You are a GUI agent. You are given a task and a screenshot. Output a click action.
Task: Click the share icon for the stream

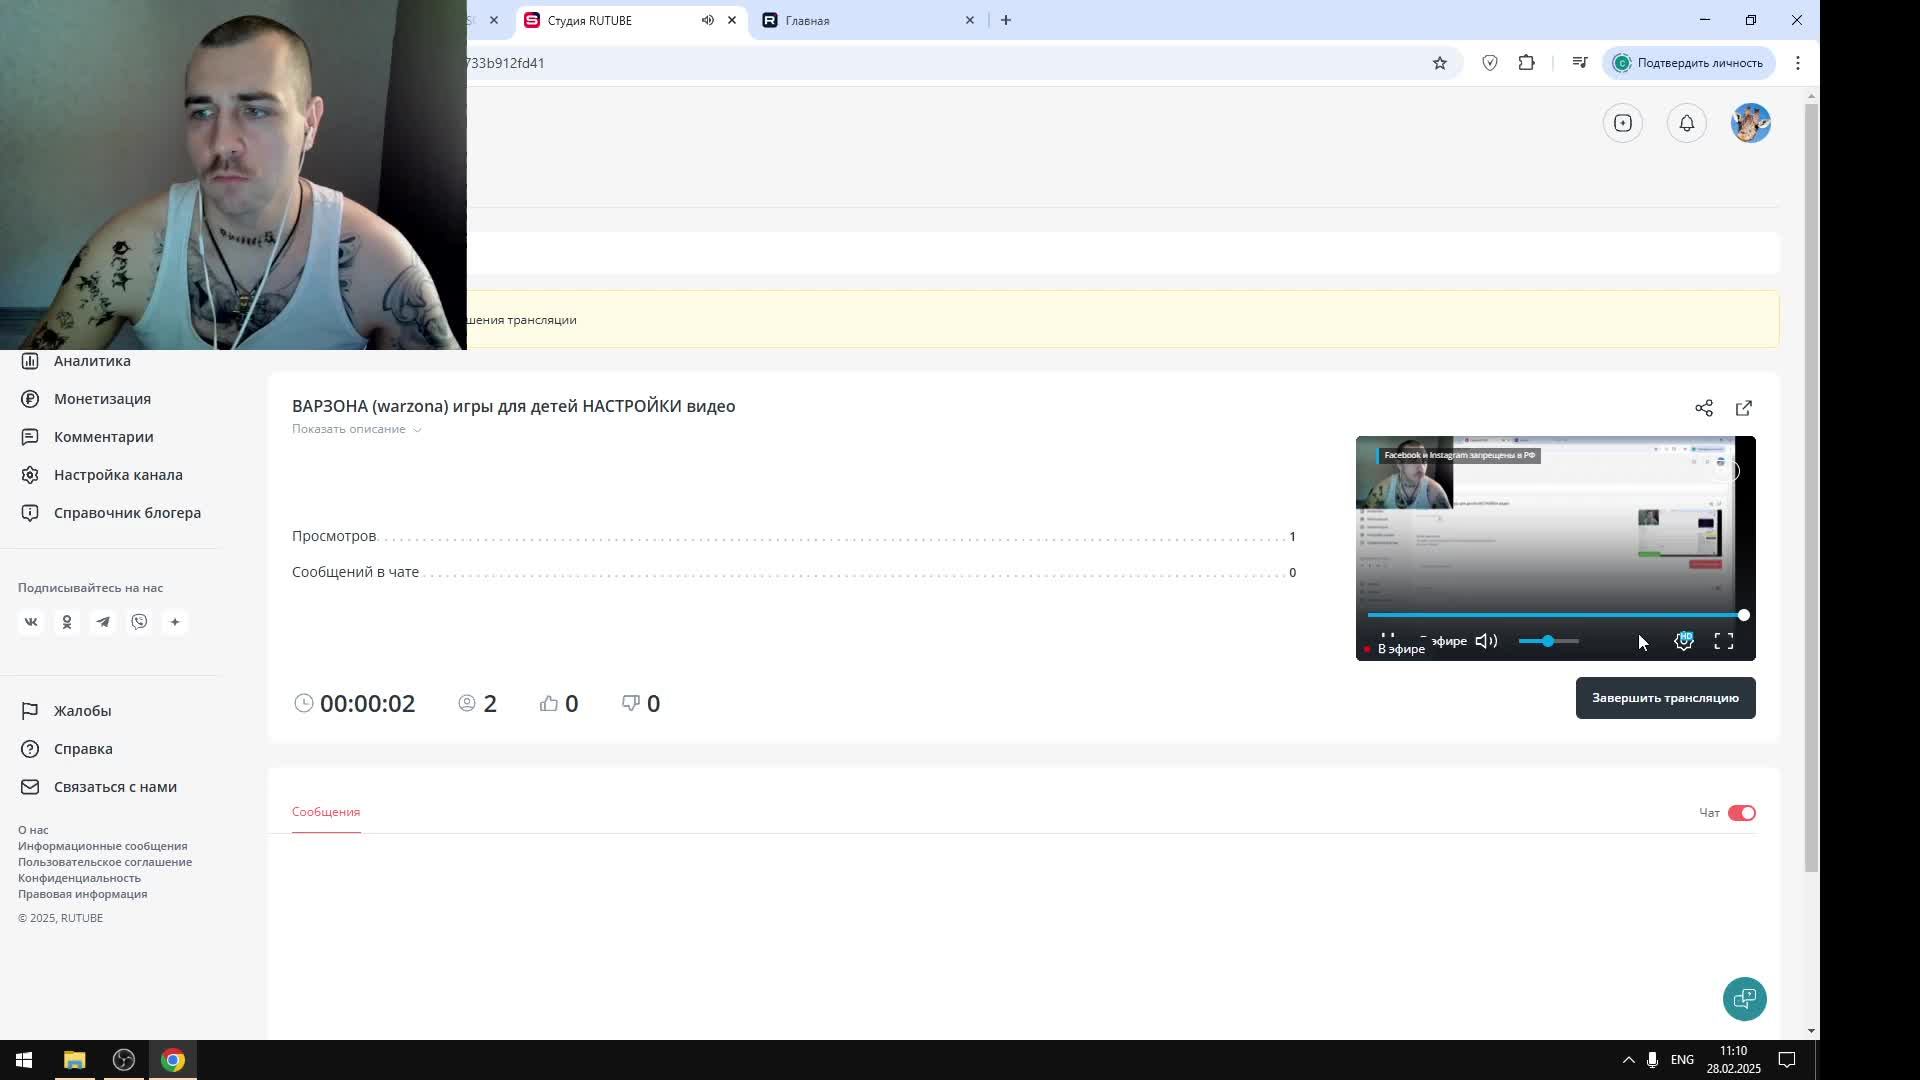pos(1704,408)
